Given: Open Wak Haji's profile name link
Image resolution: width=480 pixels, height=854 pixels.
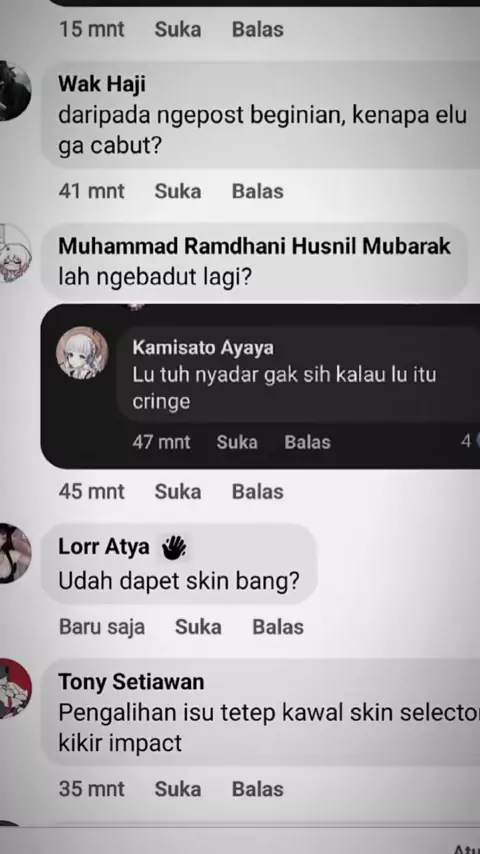Looking at the screenshot, I should pos(102,84).
